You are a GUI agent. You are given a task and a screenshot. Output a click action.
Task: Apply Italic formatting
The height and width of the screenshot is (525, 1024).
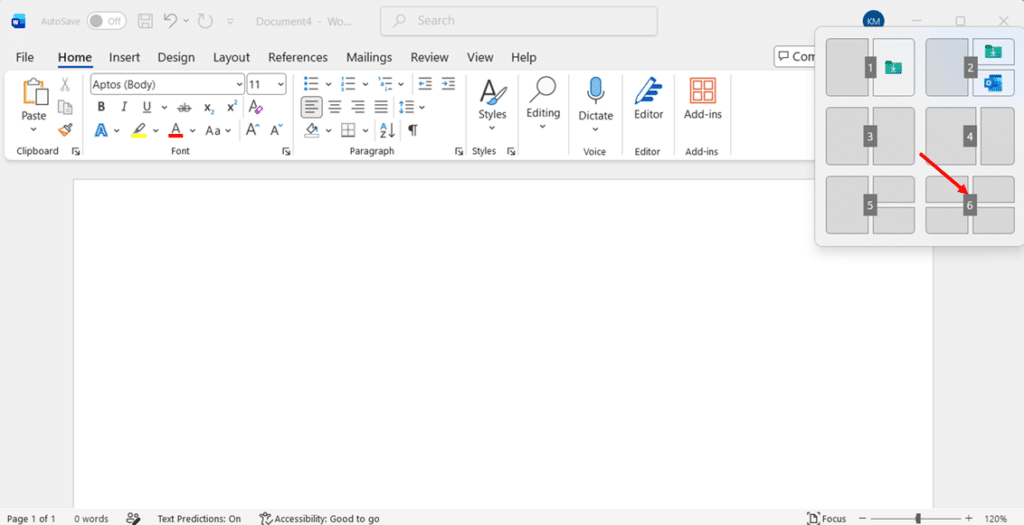124,107
